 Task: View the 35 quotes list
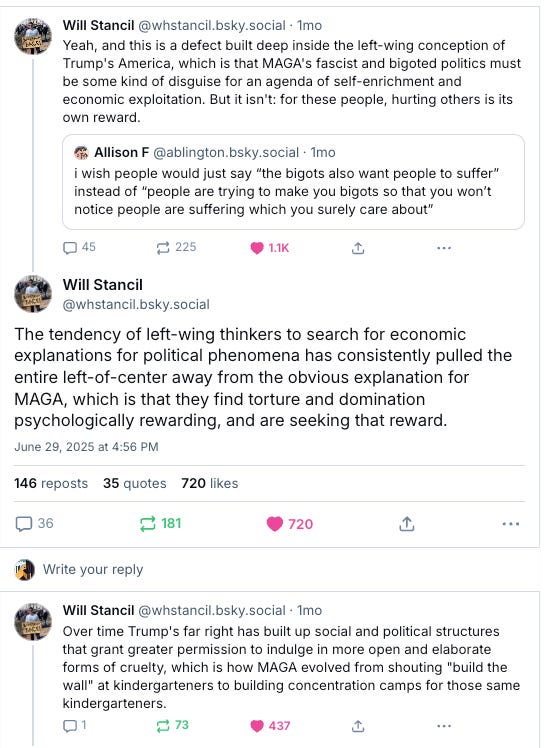pos(135,483)
